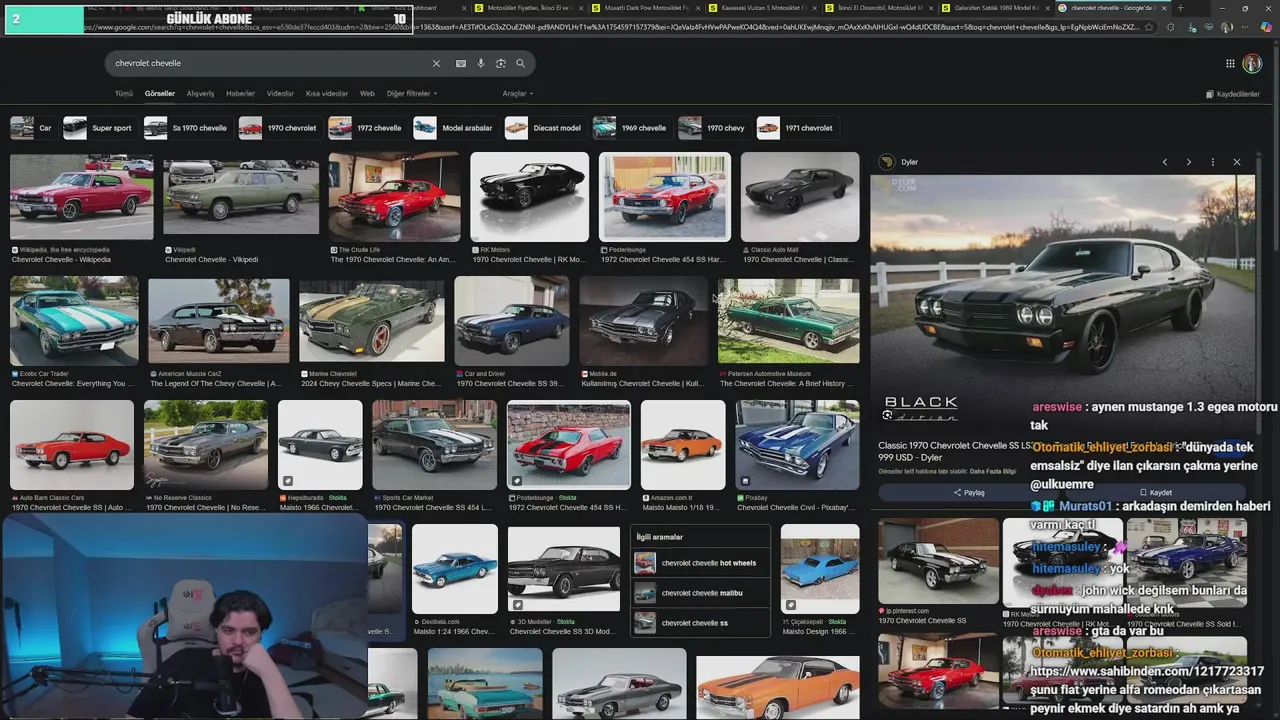Close the chevrolet chevelle browser tab
Screen dimensions: 1280x720
click(x=1164, y=8)
